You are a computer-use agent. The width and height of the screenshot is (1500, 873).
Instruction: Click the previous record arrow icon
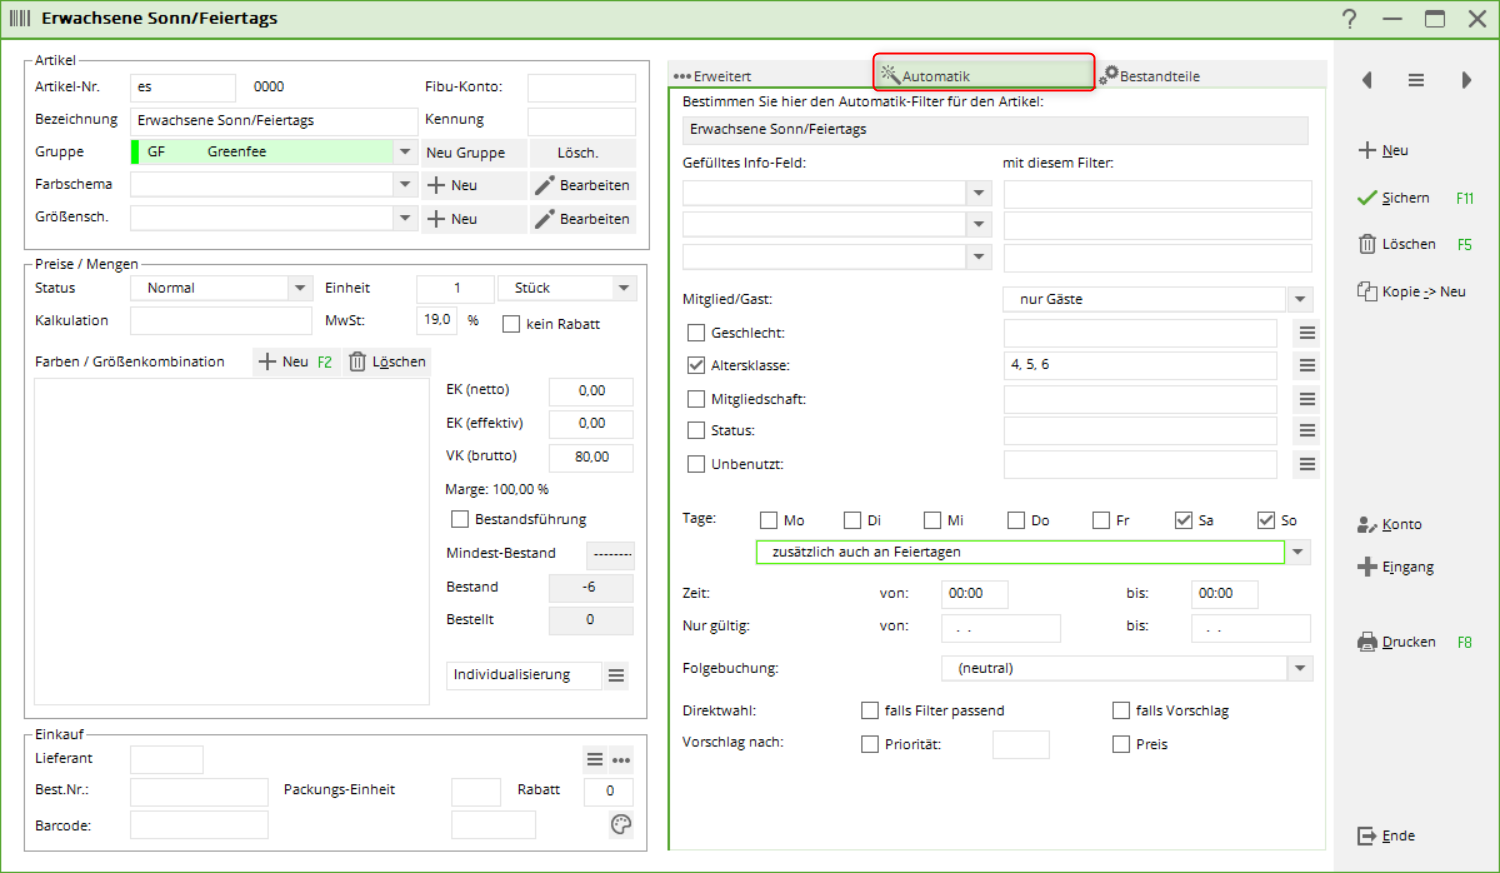[1367, 80]
